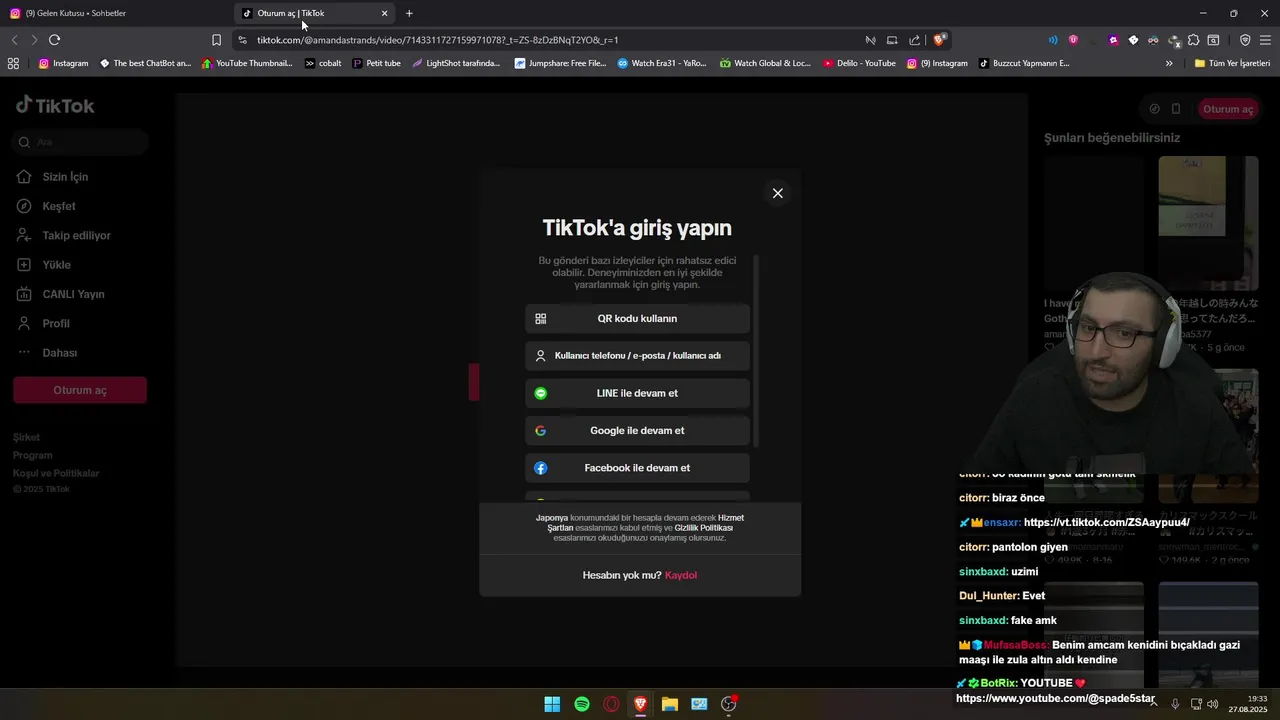Open LightShot bookmark
This screenshot has width=1280, height=720.
[455, 63]
